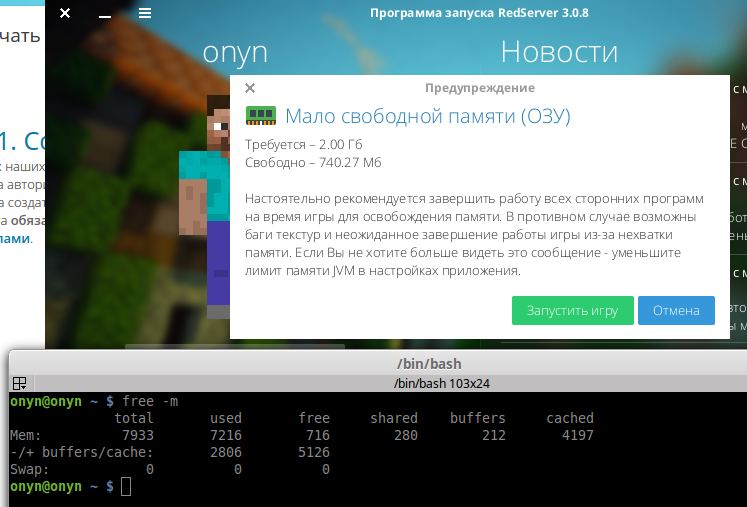
Task: Click the Steve player skin image
Action: click(x=205, y=206)
